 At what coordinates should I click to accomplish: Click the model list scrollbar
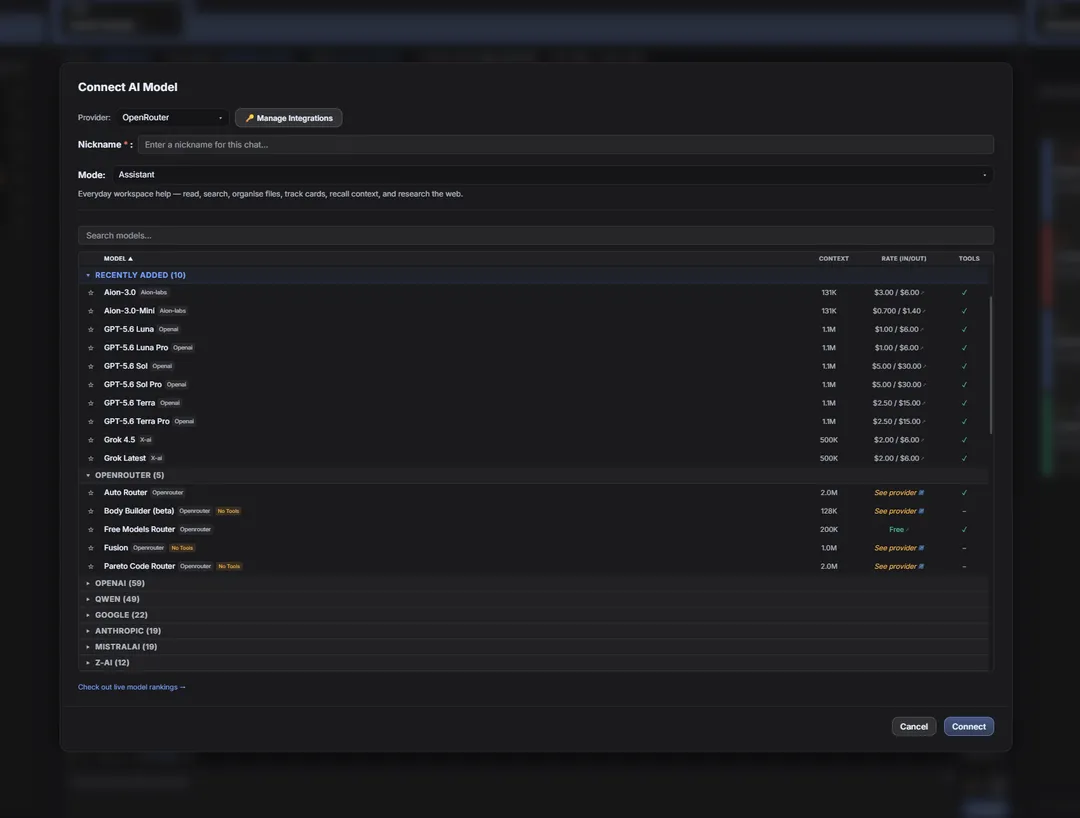pyautogui.click(x=990, y=365)
